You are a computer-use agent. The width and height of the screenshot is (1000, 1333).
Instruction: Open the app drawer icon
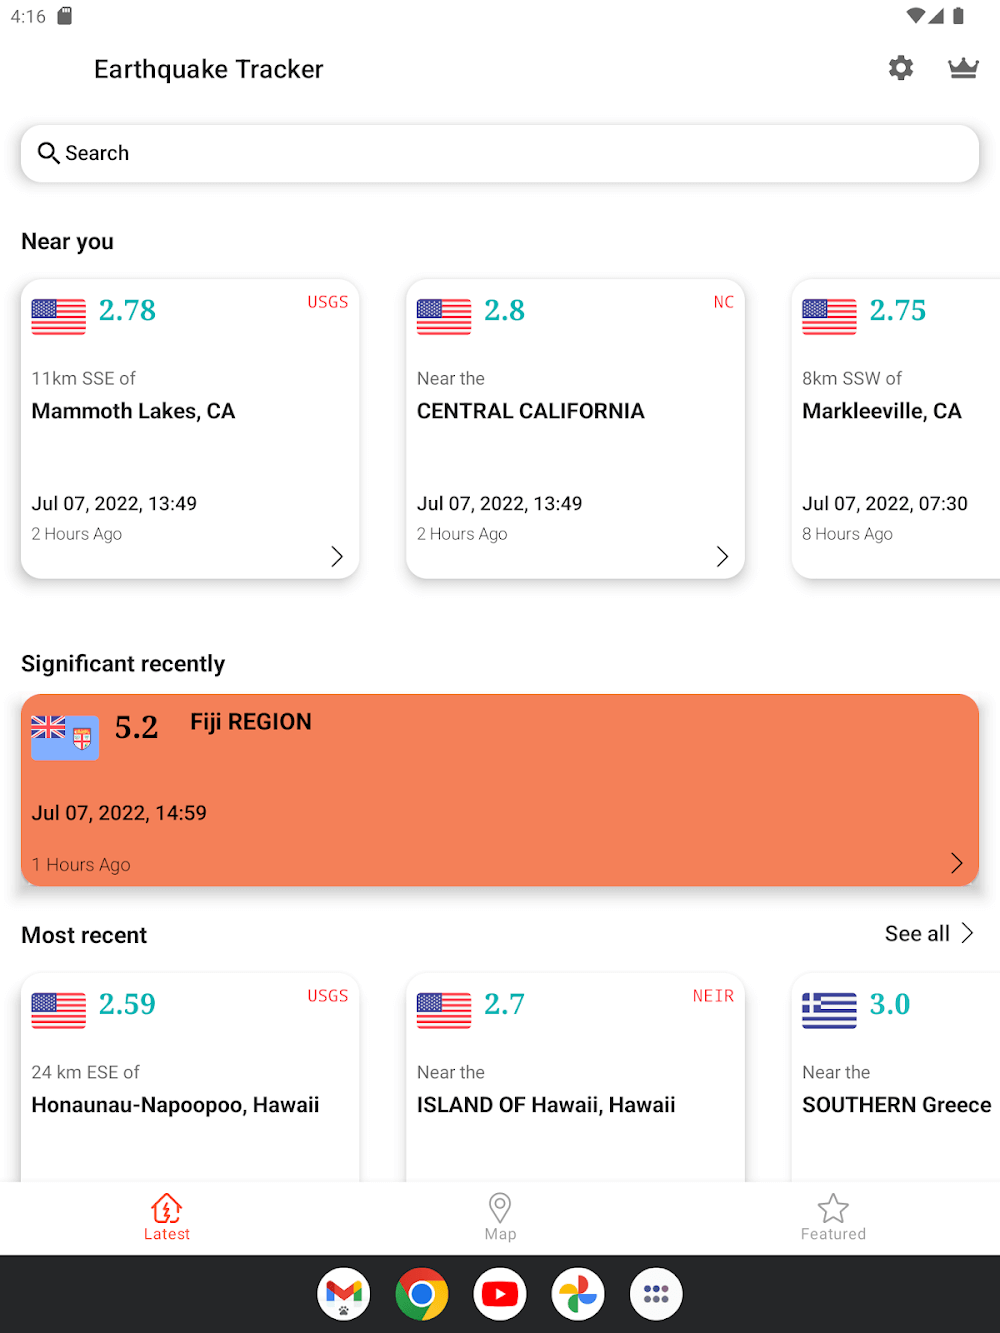656,1294
